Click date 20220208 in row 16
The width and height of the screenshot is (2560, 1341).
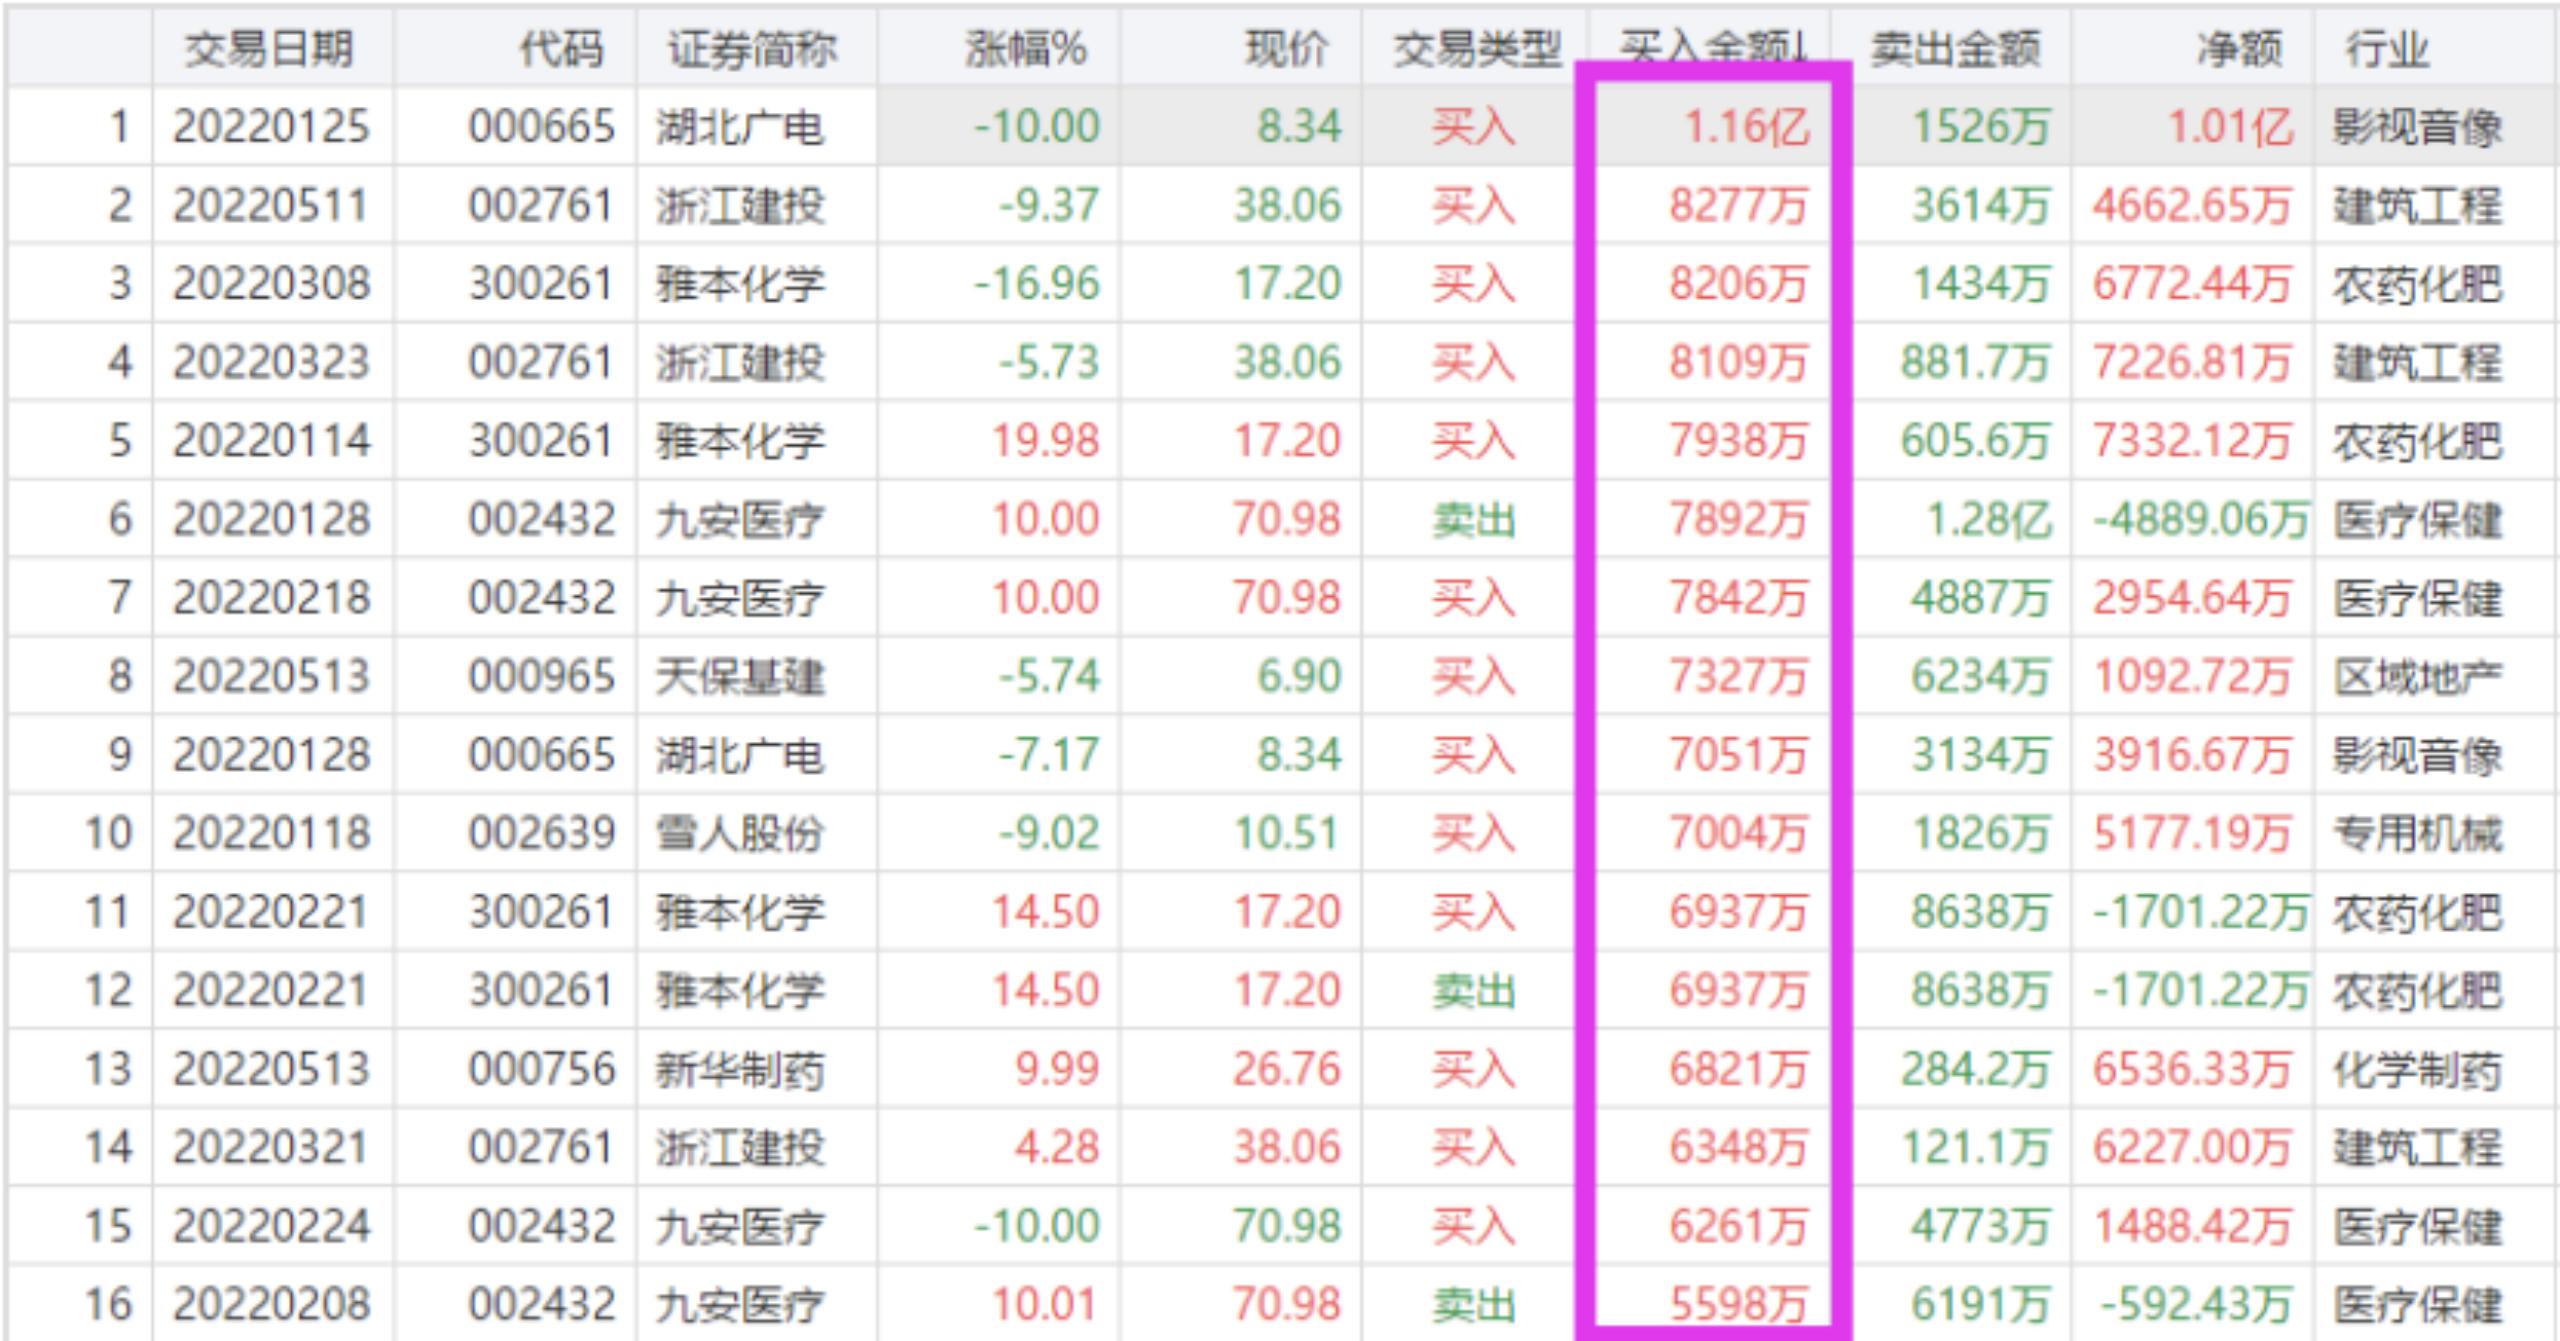pos(271,1304)
